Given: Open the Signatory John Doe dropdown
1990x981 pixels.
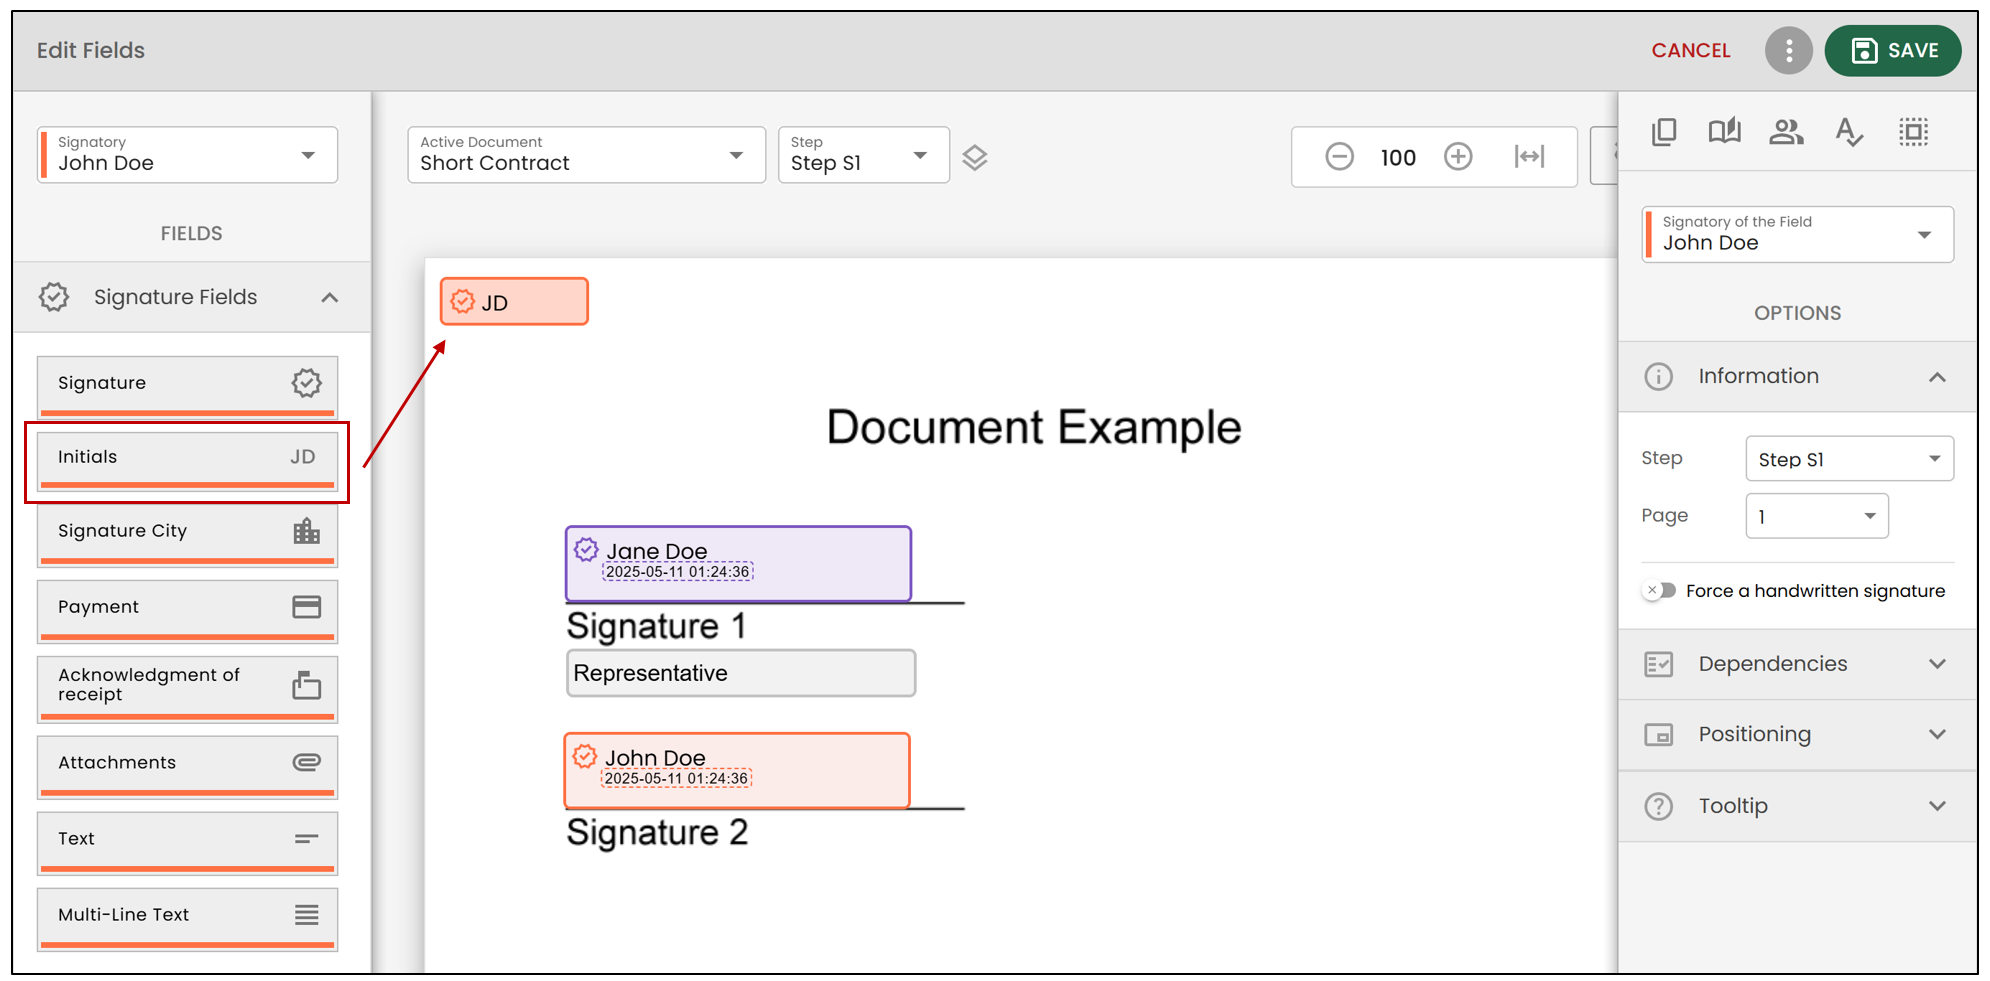Looking at the screenshot, I should [x=188, y=154].
